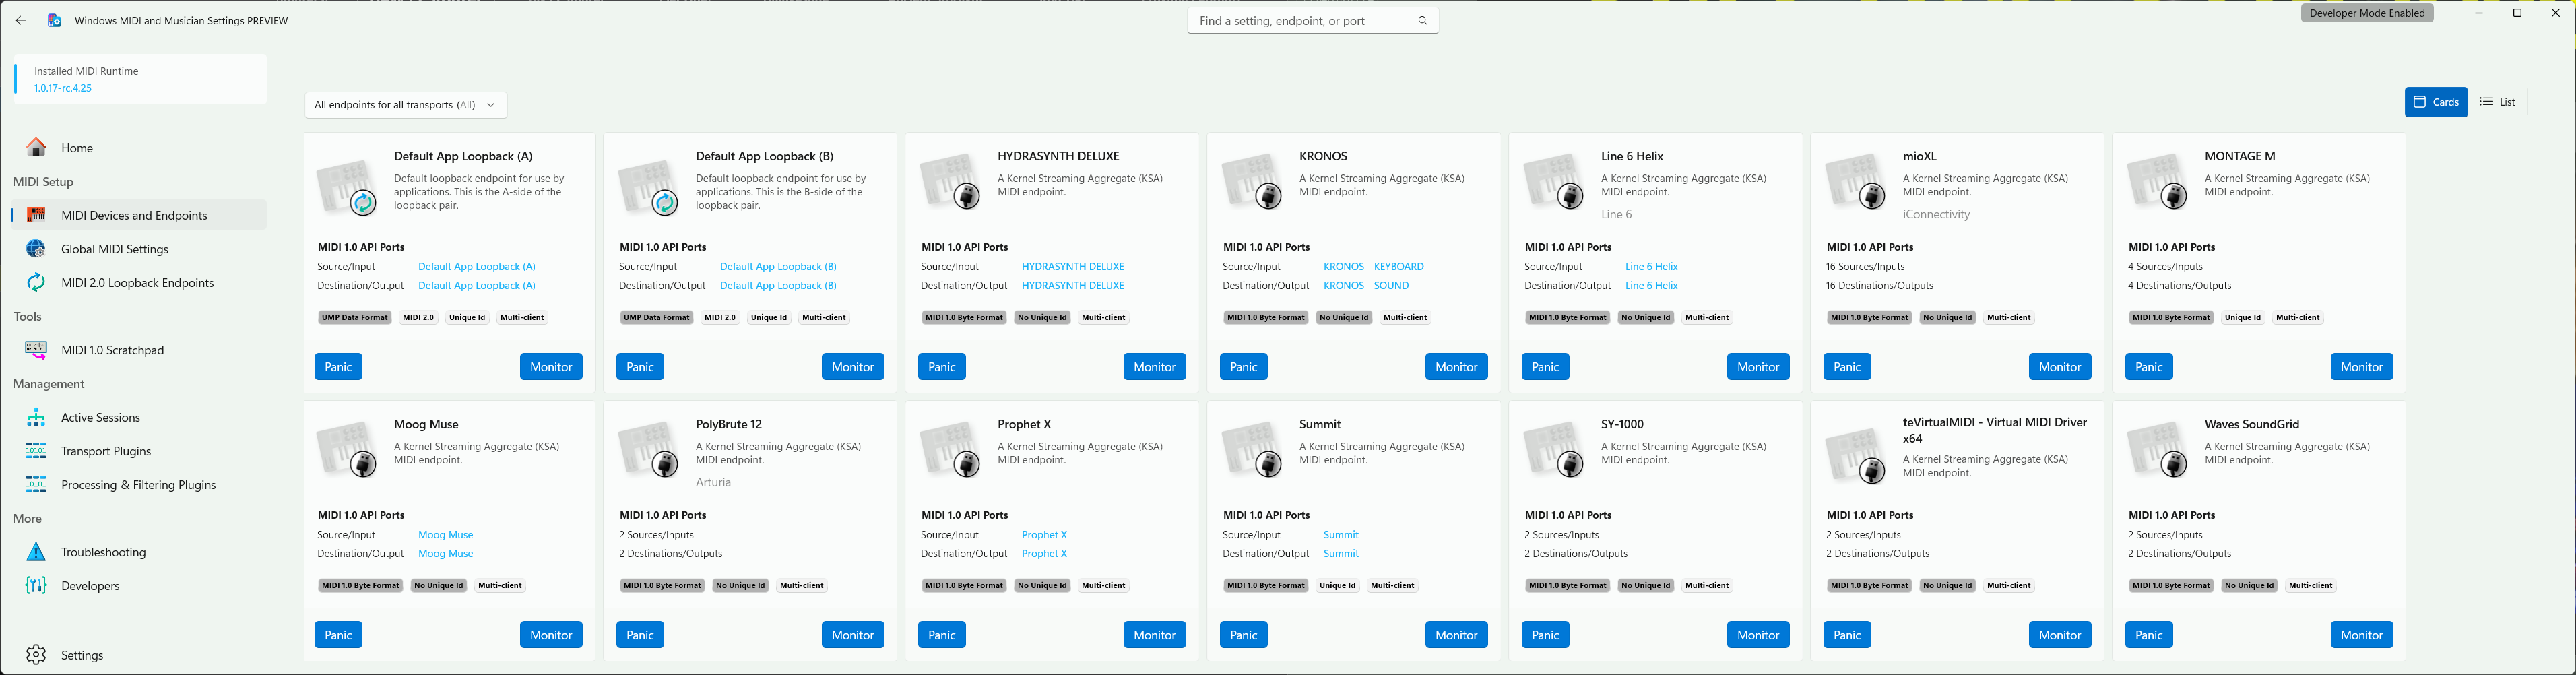
Task: Click the Developers icon in sidebar
Action: pos(36,586)
